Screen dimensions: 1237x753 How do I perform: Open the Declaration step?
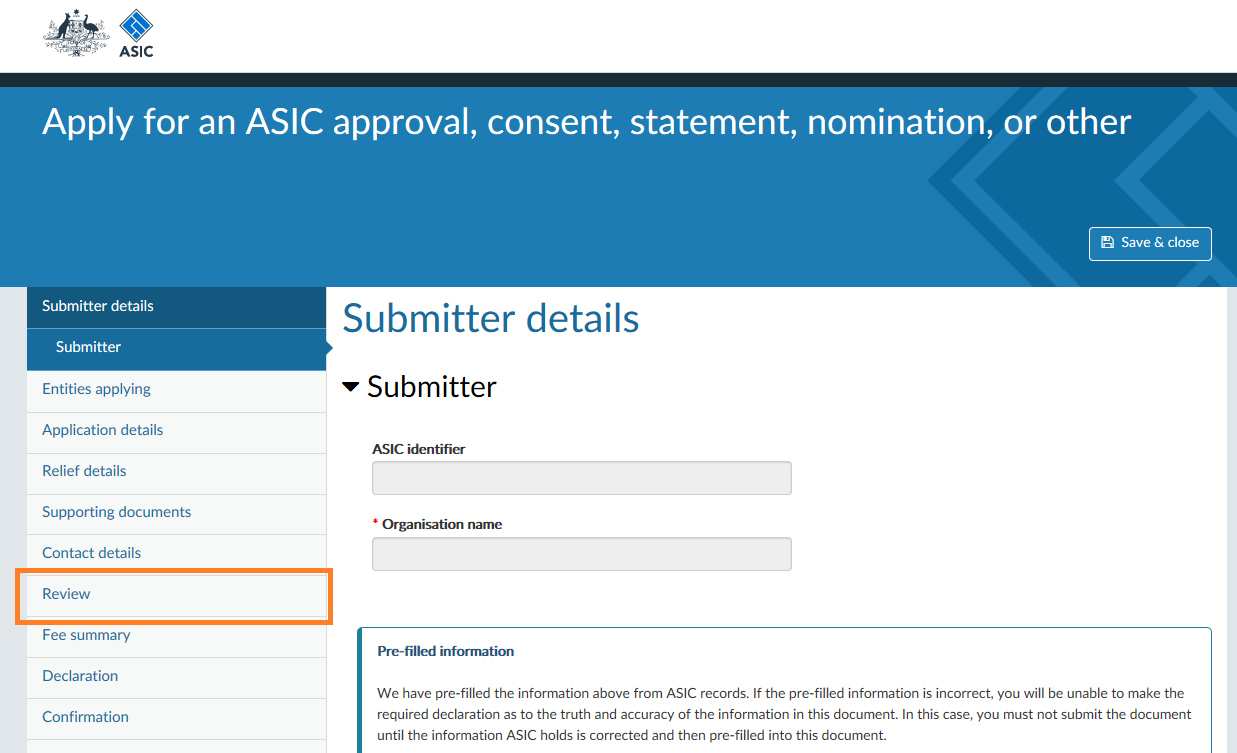(176, 677)
